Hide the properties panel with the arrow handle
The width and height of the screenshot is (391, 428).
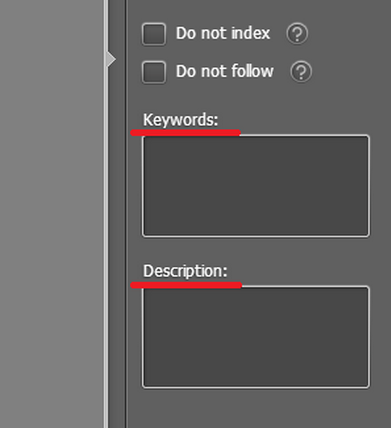tap(111, 59)
